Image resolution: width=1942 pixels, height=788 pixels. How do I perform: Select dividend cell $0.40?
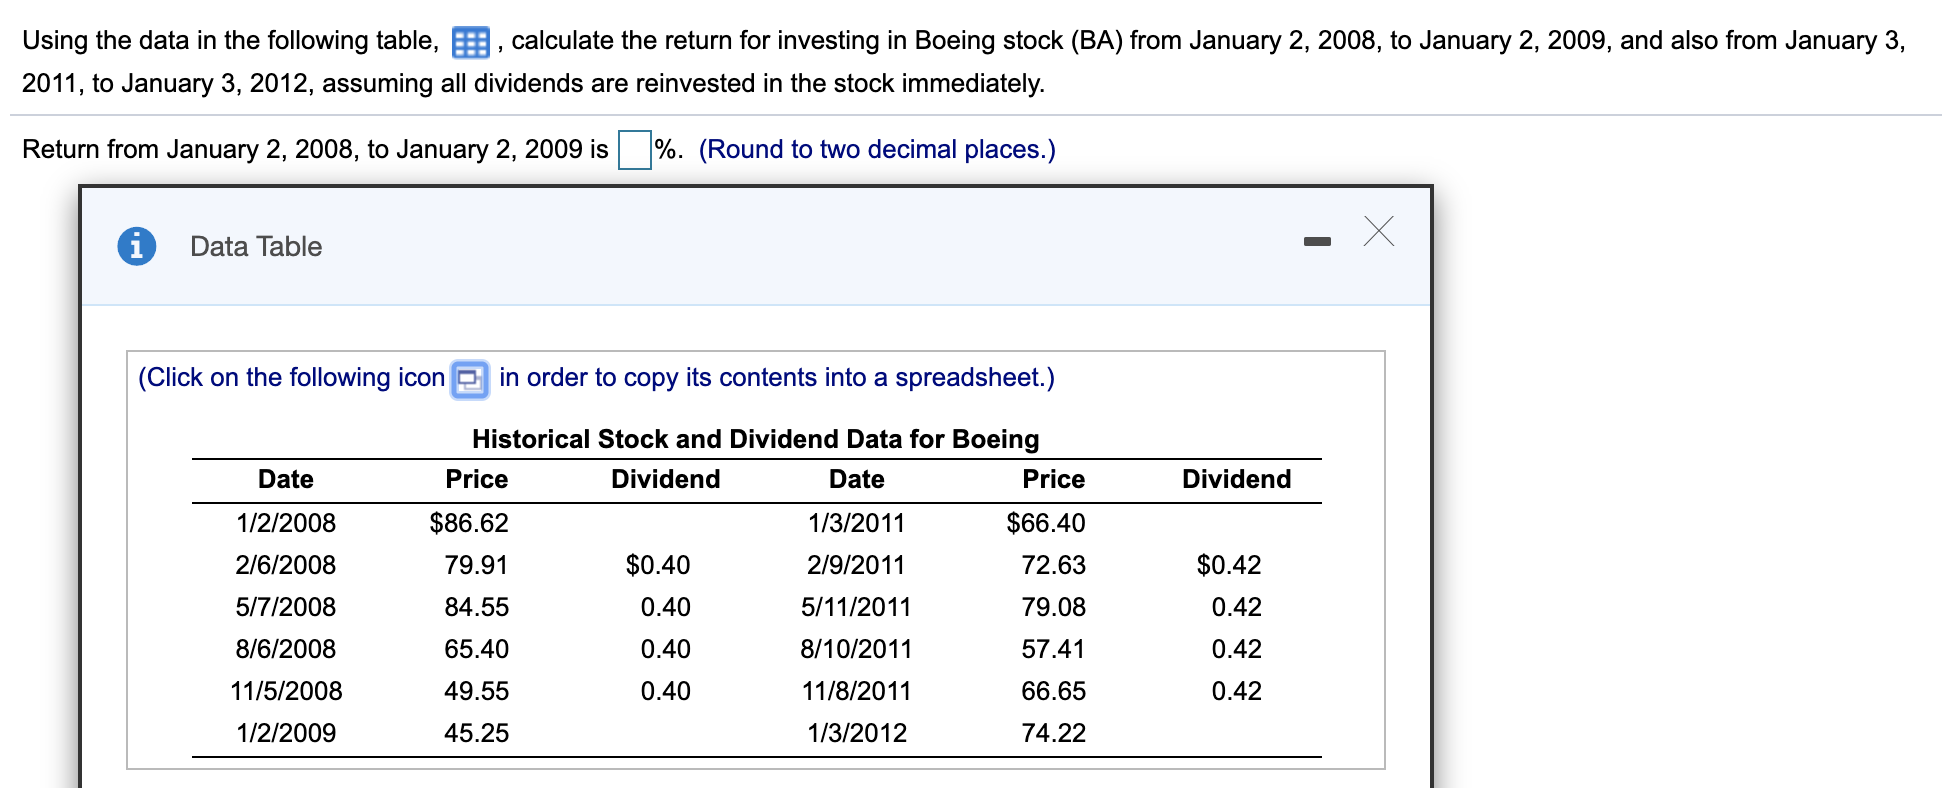tap(658, 565)
